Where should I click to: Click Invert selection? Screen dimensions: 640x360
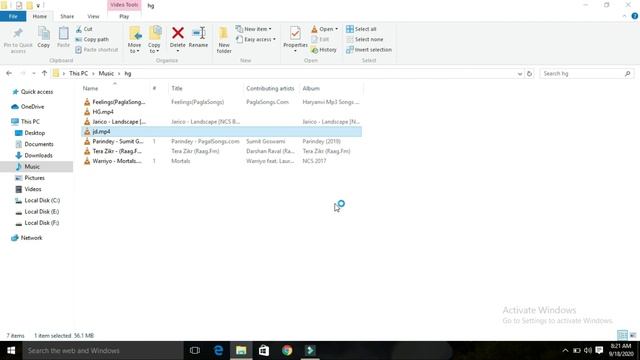coord(369,49)
